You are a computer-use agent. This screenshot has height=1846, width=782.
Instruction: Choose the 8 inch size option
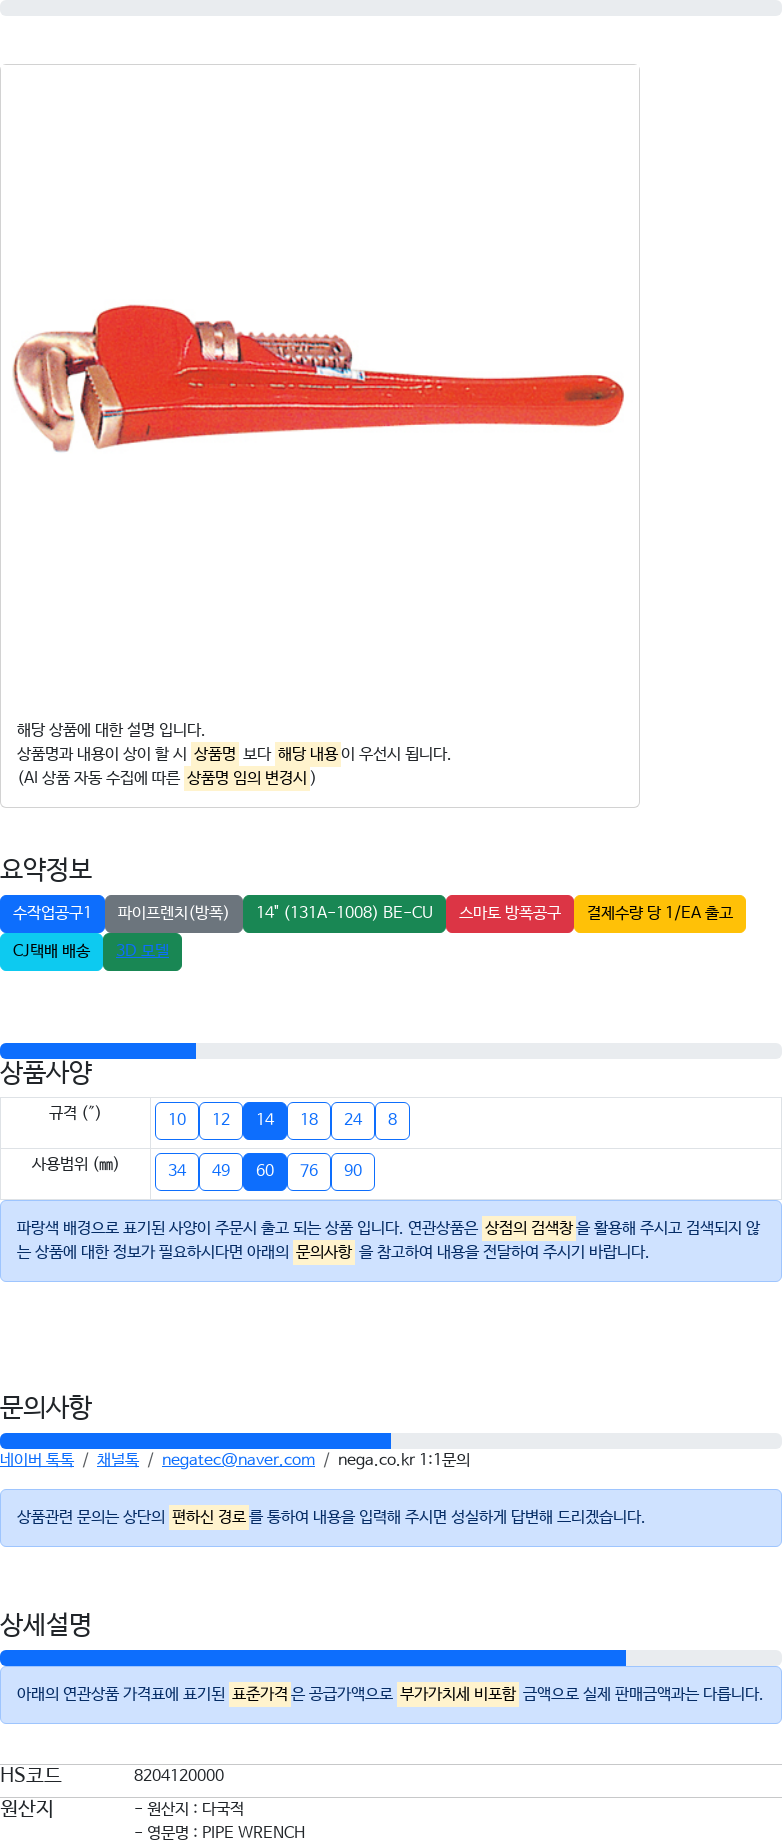[x=392, y=1120]
